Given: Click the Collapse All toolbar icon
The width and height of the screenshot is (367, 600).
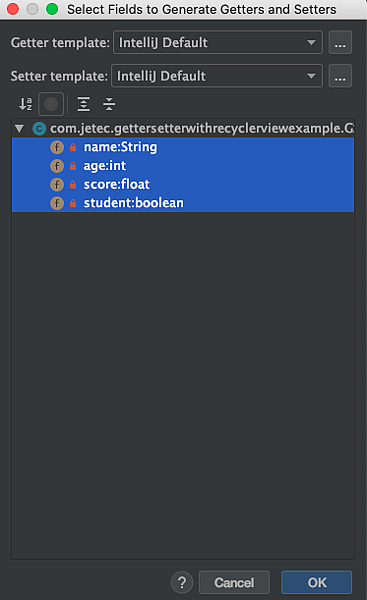Looking at the screenshot, I should (x=109, y=104).
